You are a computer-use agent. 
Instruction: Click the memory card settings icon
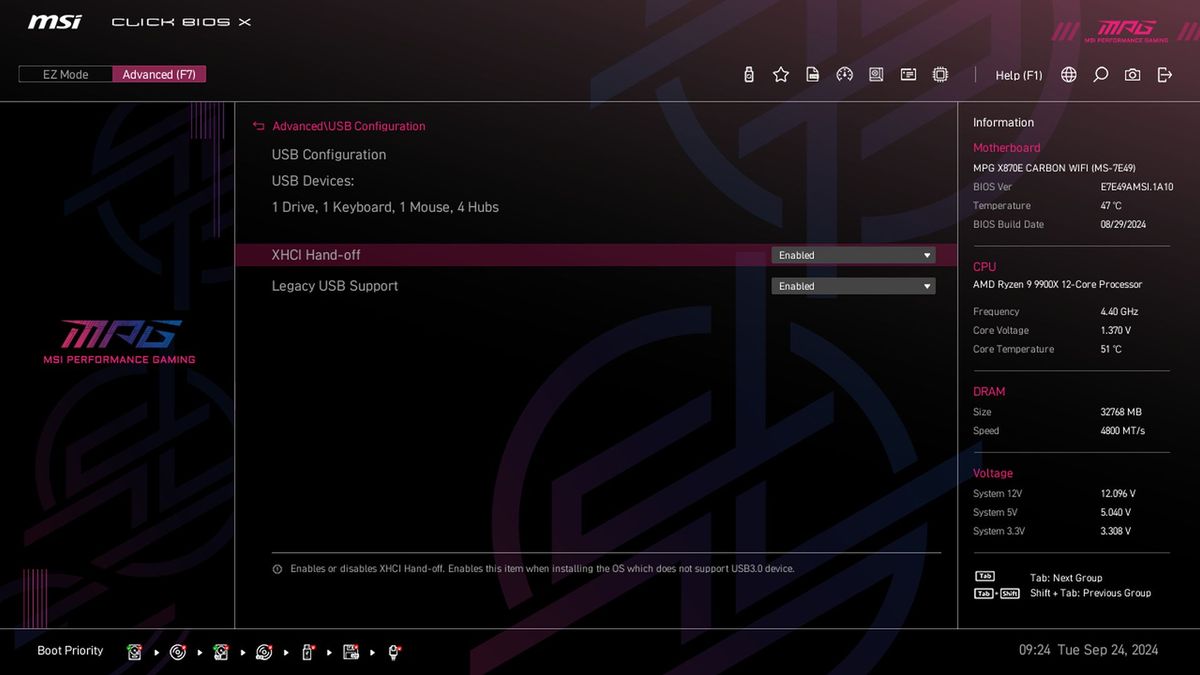point(908,75)
